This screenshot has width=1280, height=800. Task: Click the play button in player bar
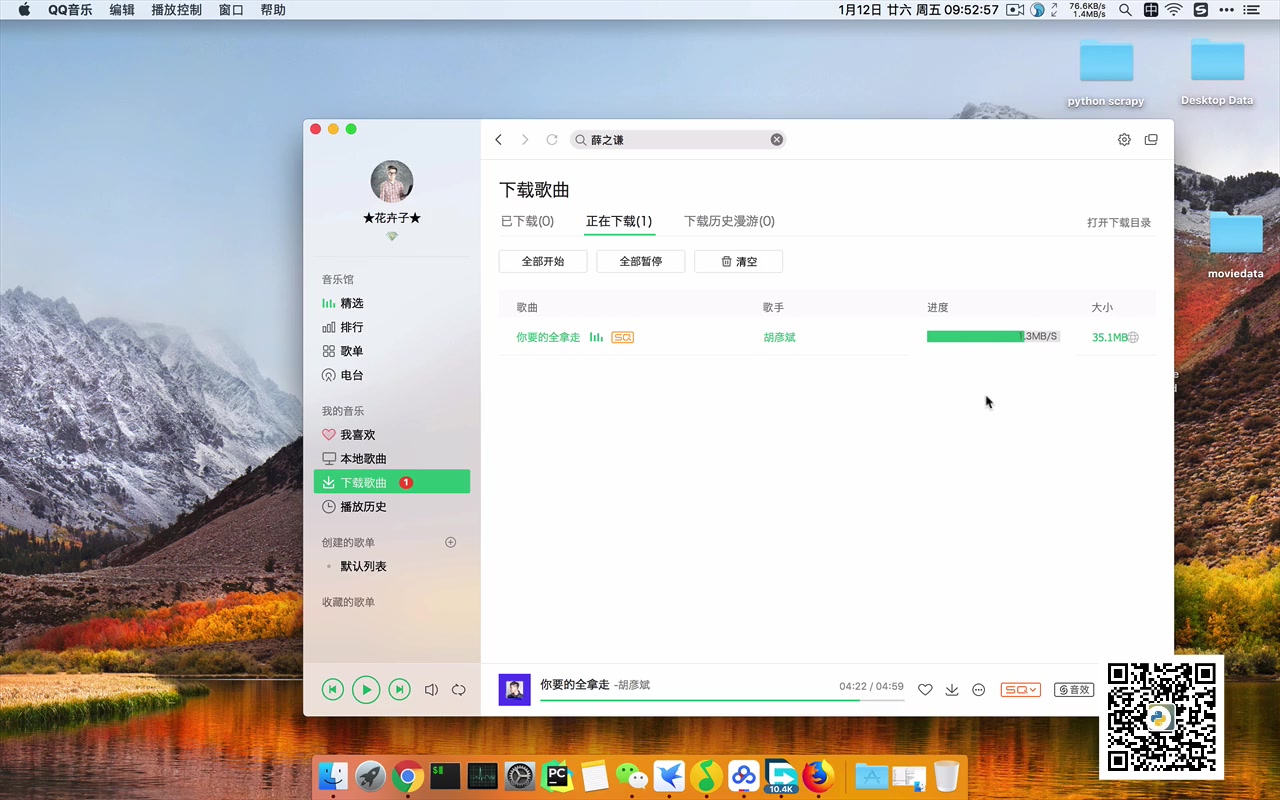tap(366, 689)
